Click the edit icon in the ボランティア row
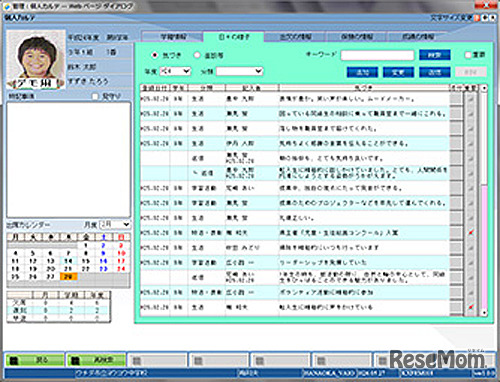This screenshot has height=382, width=500. tap(471, 292)
